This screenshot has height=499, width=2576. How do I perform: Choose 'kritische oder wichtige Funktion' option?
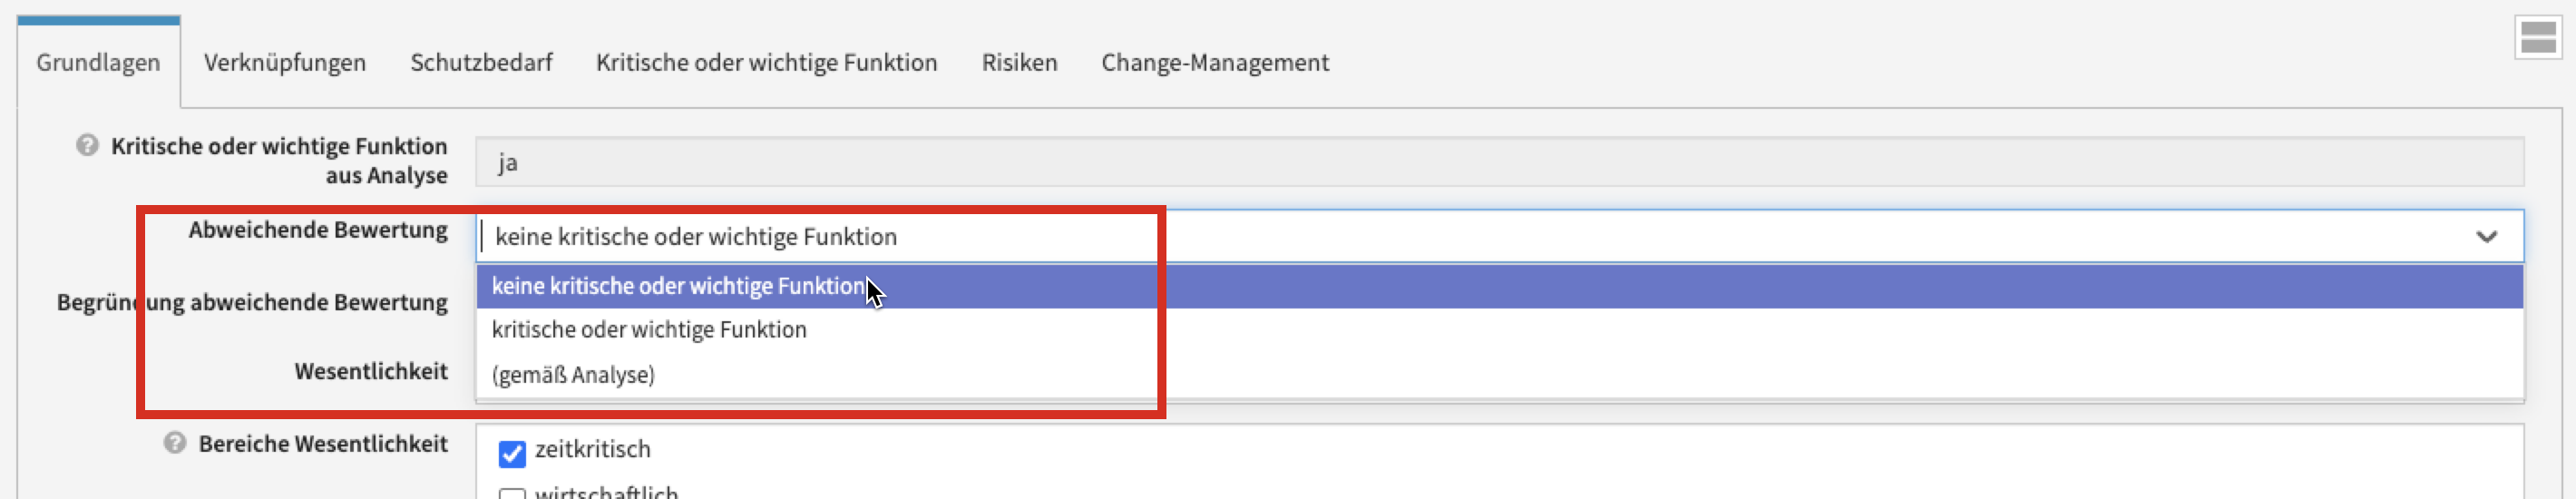pyautogui.click(x=649, y=330)
